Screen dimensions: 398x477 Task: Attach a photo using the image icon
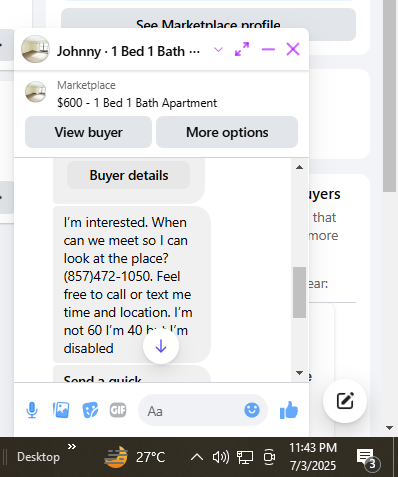point(61,410)
